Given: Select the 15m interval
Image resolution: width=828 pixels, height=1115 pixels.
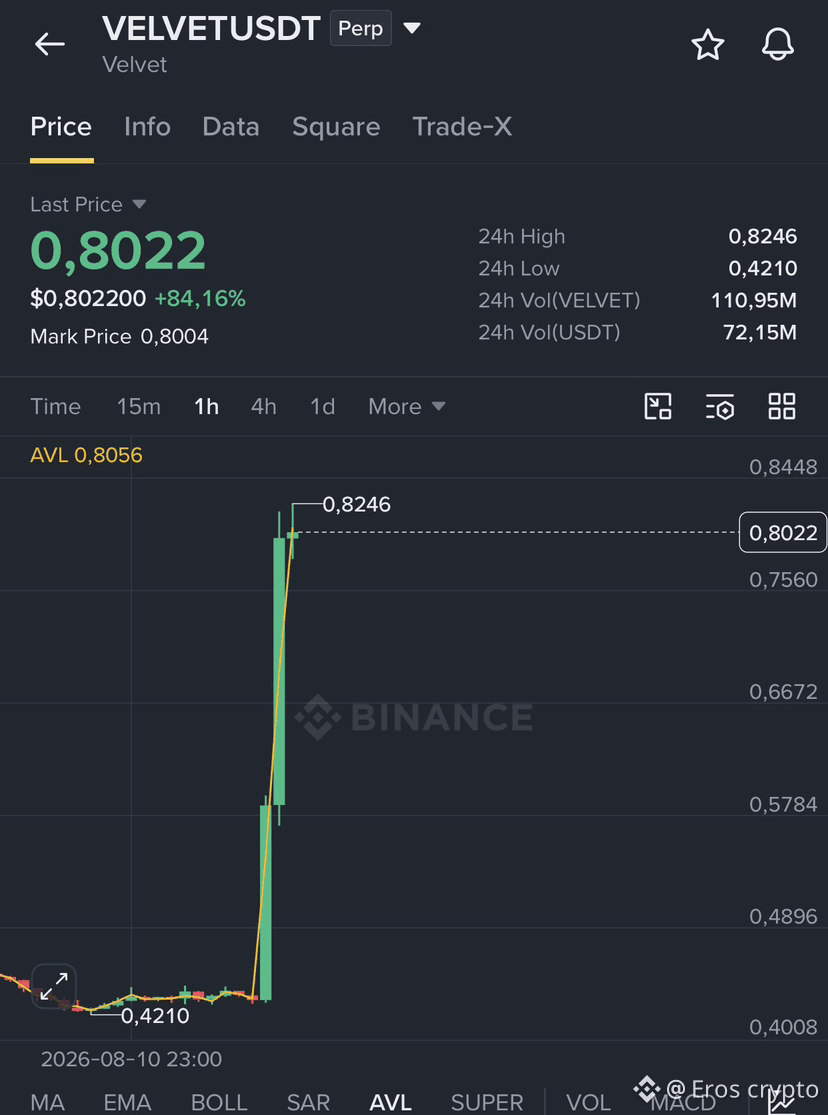Looking at the screenshot, I should [x=139, y=407].
